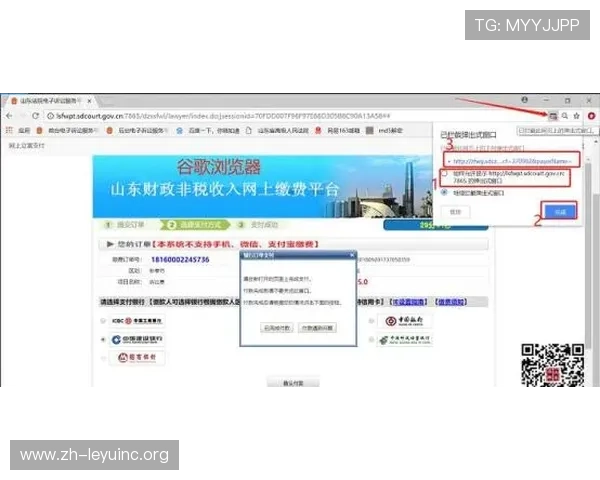The width and height of the screenshot is (600, 480).
Task: Select the Postal Savings Bank radio button
Action: pos(371,340)
